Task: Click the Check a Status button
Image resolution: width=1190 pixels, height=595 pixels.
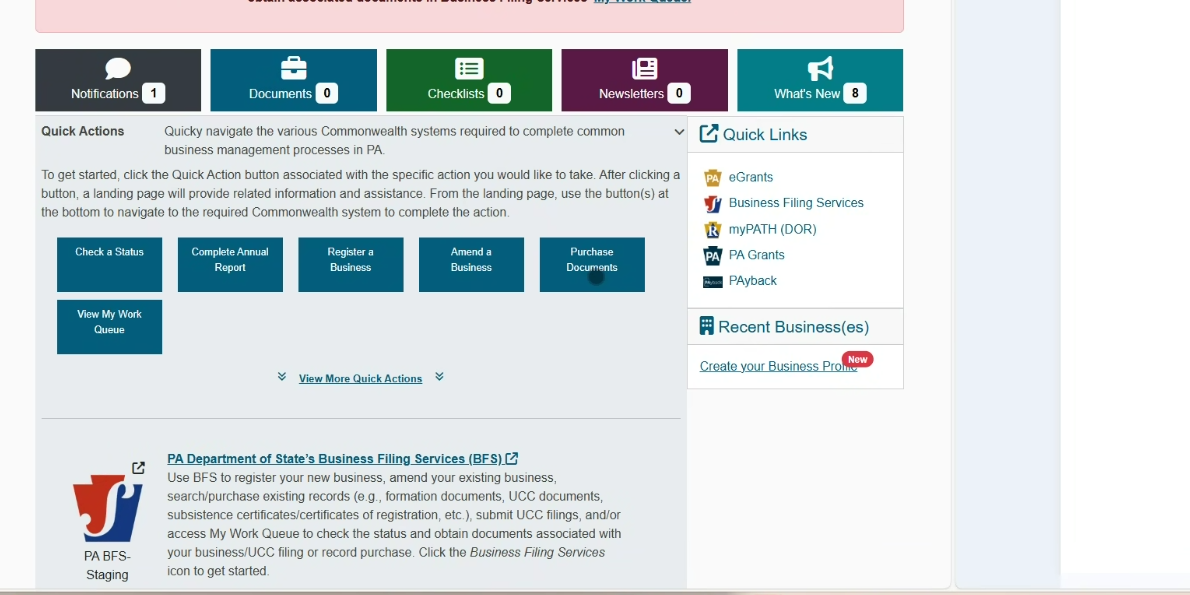Action: (x=109, y=264)
